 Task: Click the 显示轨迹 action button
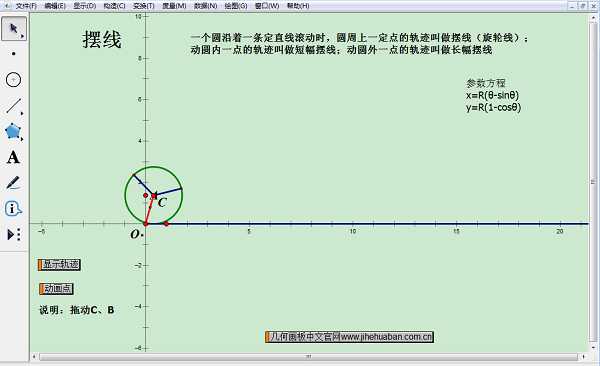[59, 265]
